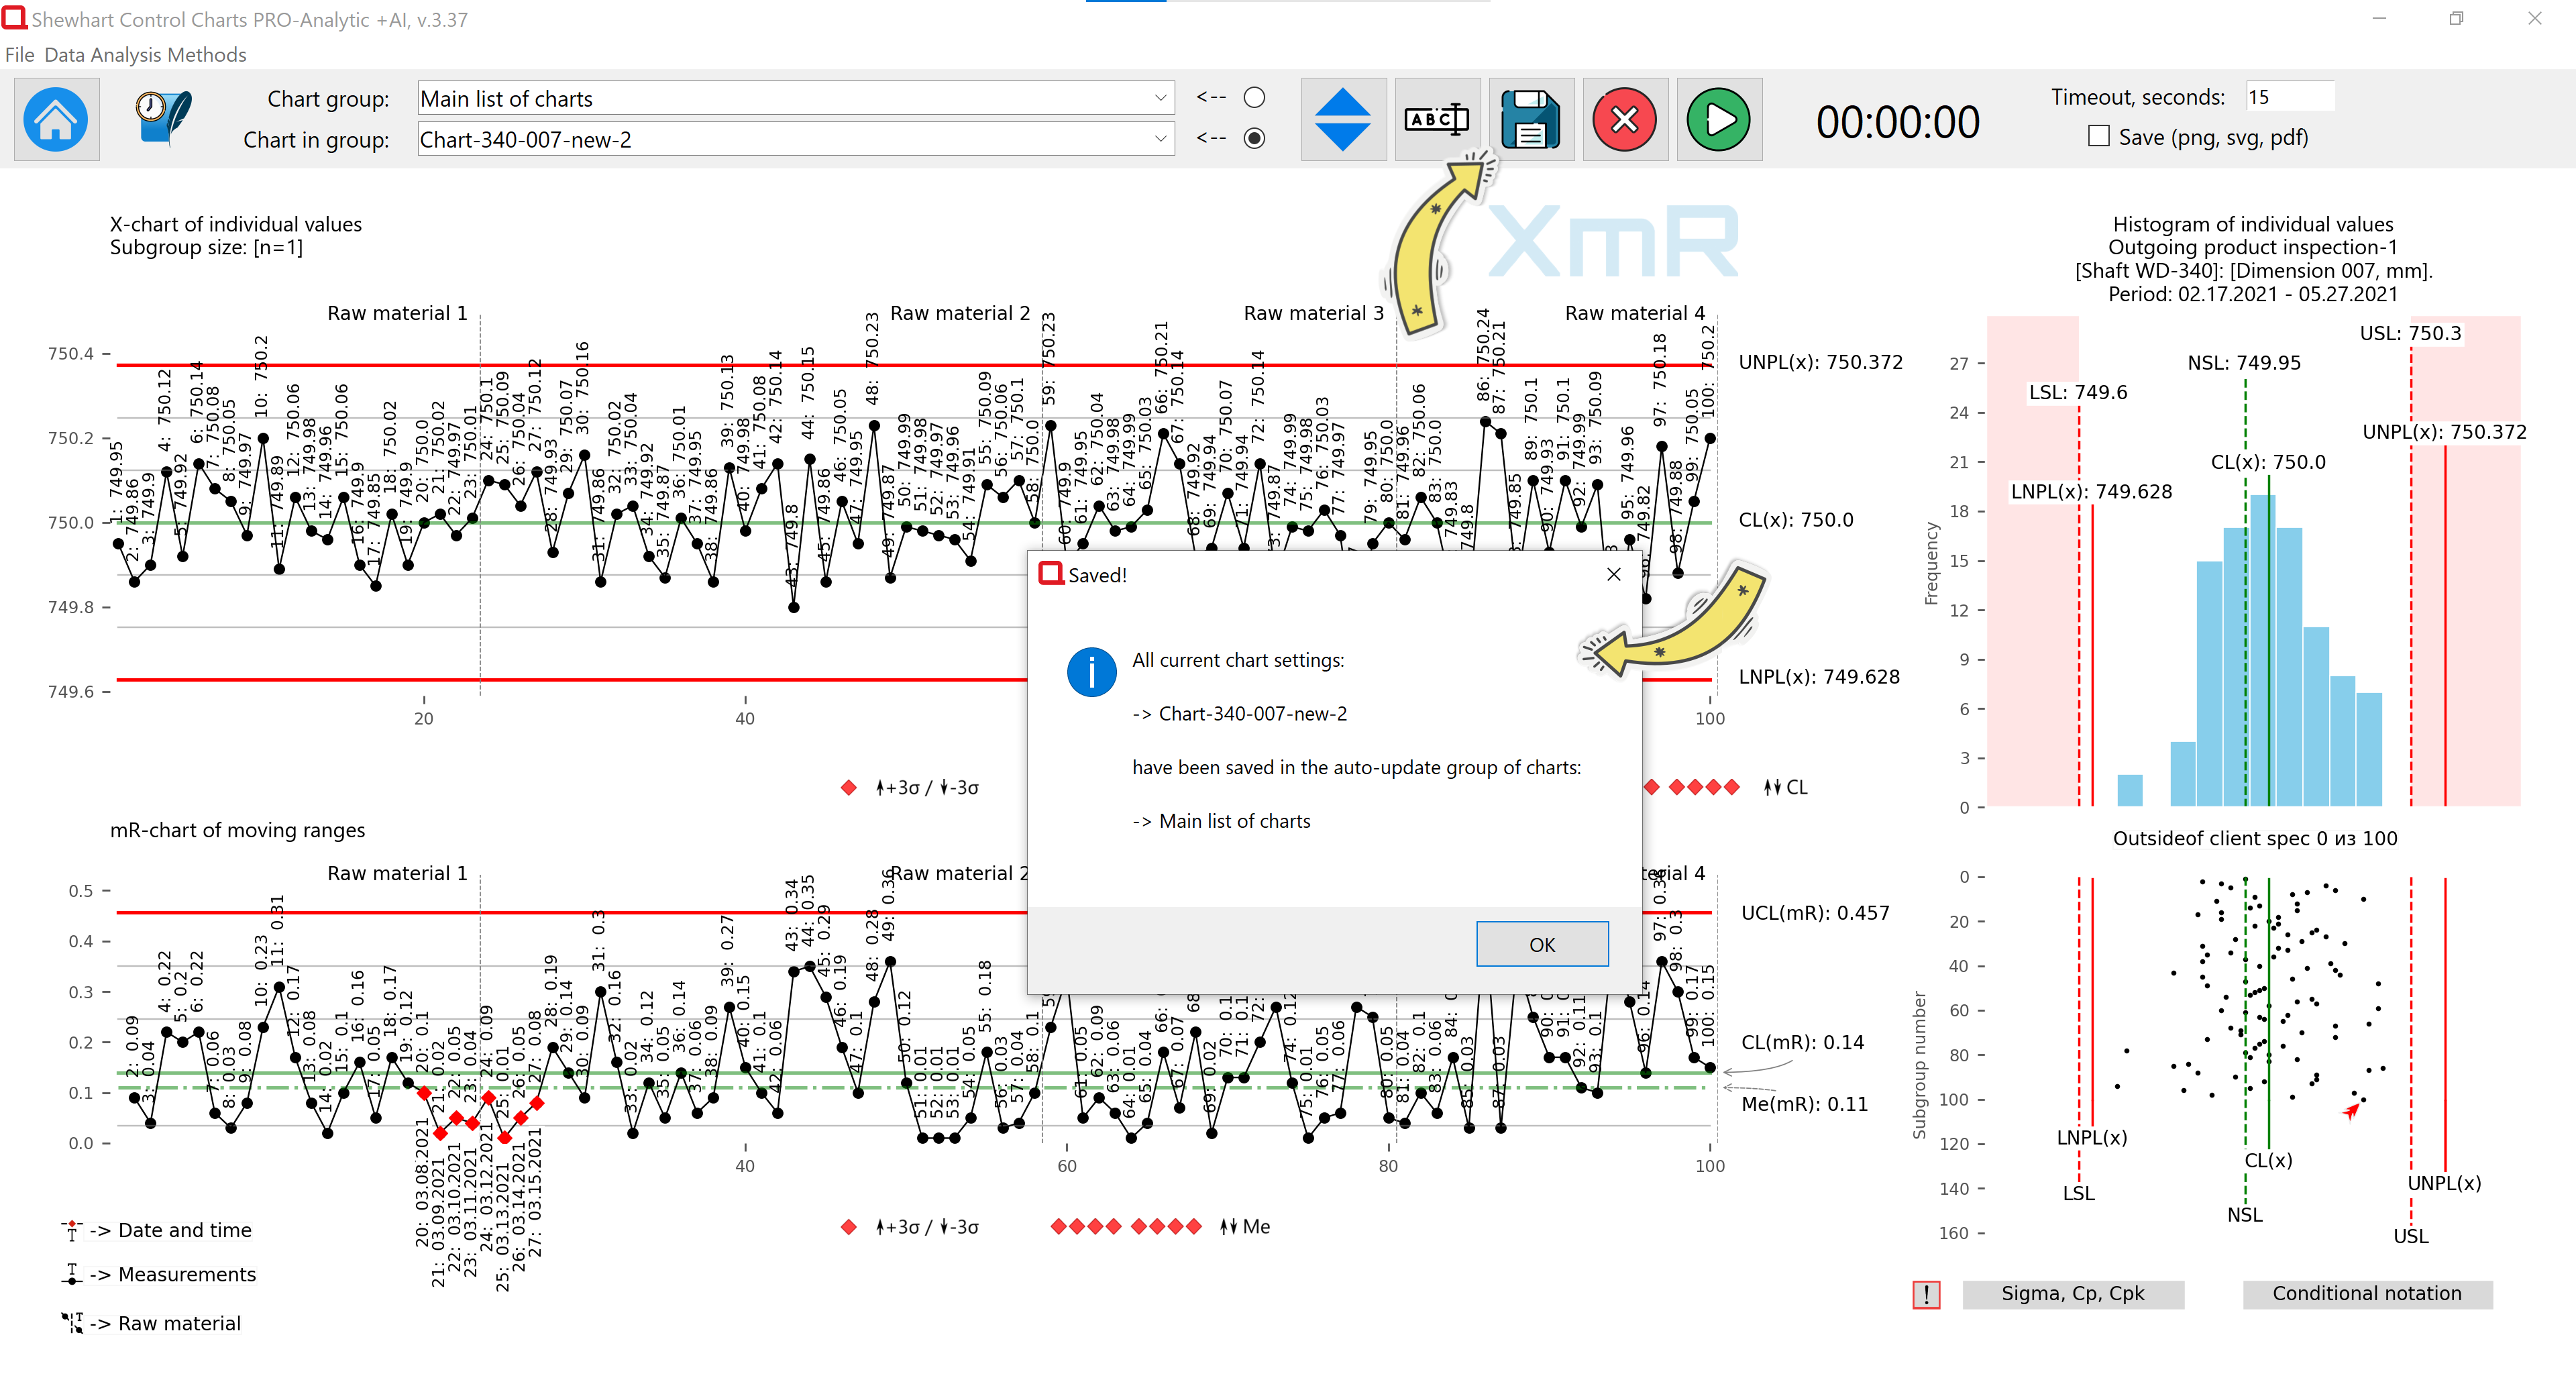This screenshot has width=2576, height=1384.
Task: Open the Data Analysis Methods menu
Action: point(145,55)
